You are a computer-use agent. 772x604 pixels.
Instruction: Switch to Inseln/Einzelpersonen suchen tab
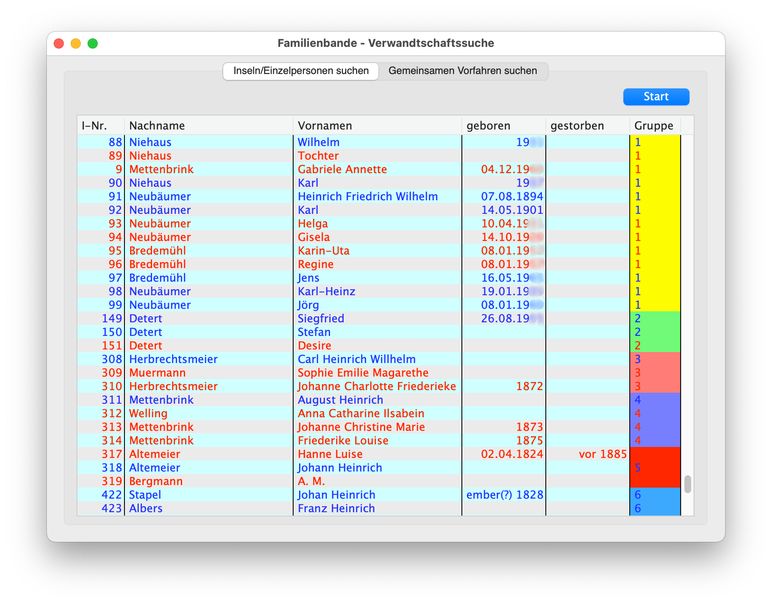(x=301, y=71)
